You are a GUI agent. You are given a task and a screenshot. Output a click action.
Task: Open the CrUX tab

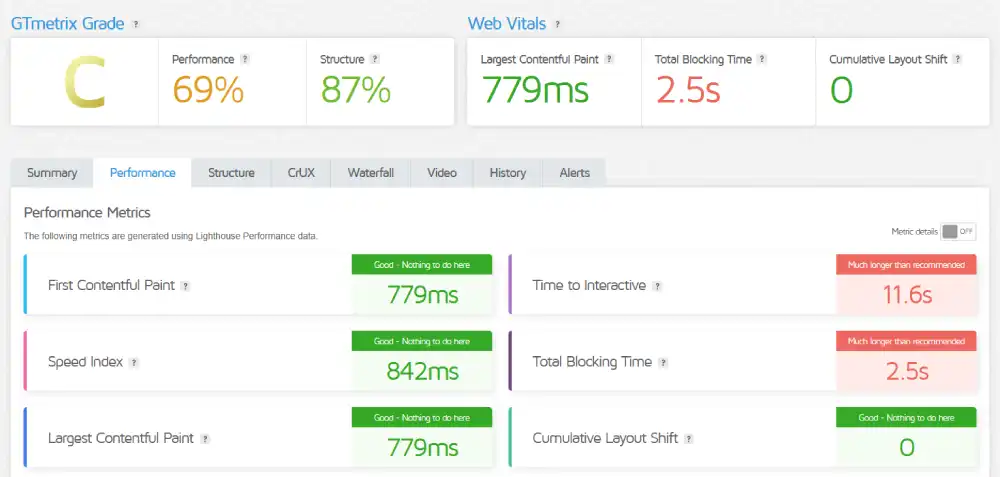point(301,173)
